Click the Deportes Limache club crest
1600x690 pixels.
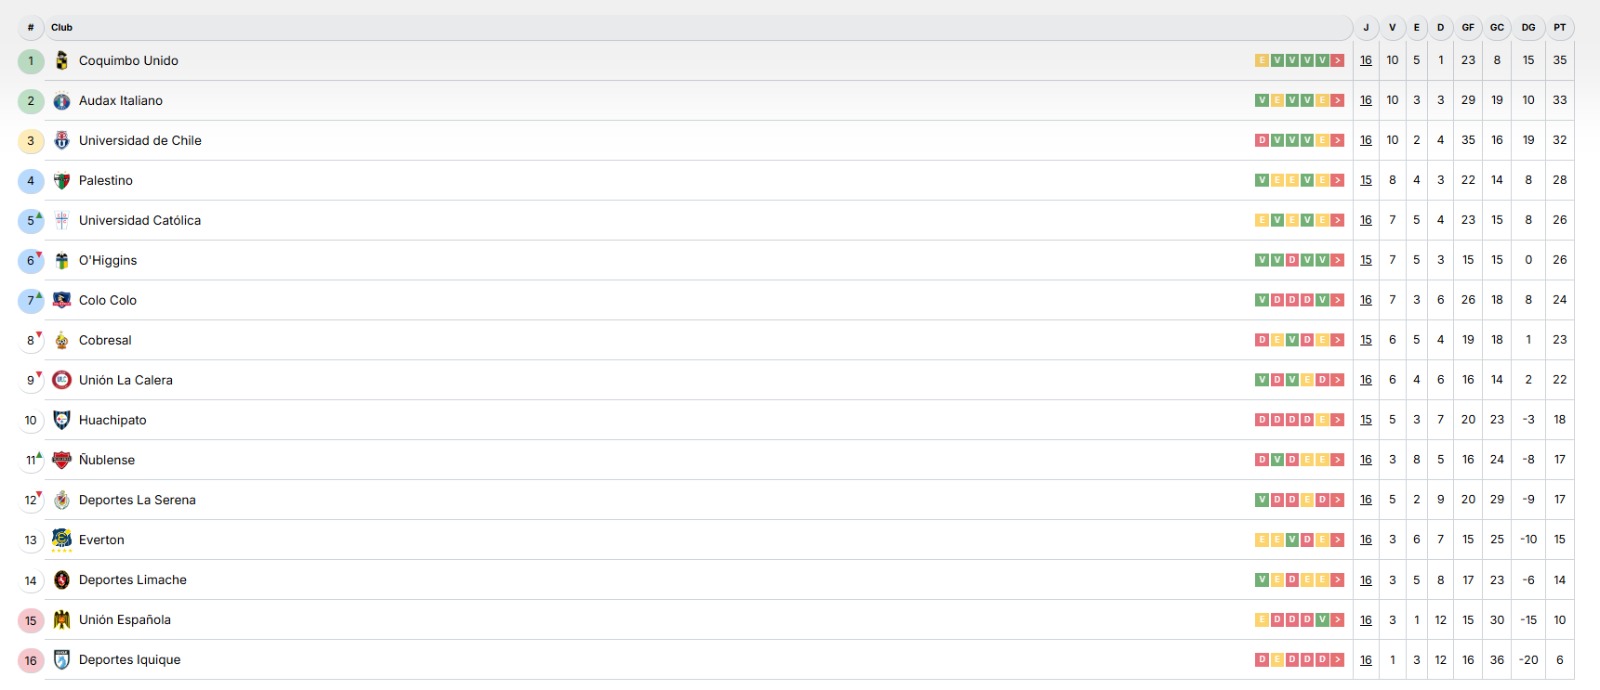pos(62,580)
